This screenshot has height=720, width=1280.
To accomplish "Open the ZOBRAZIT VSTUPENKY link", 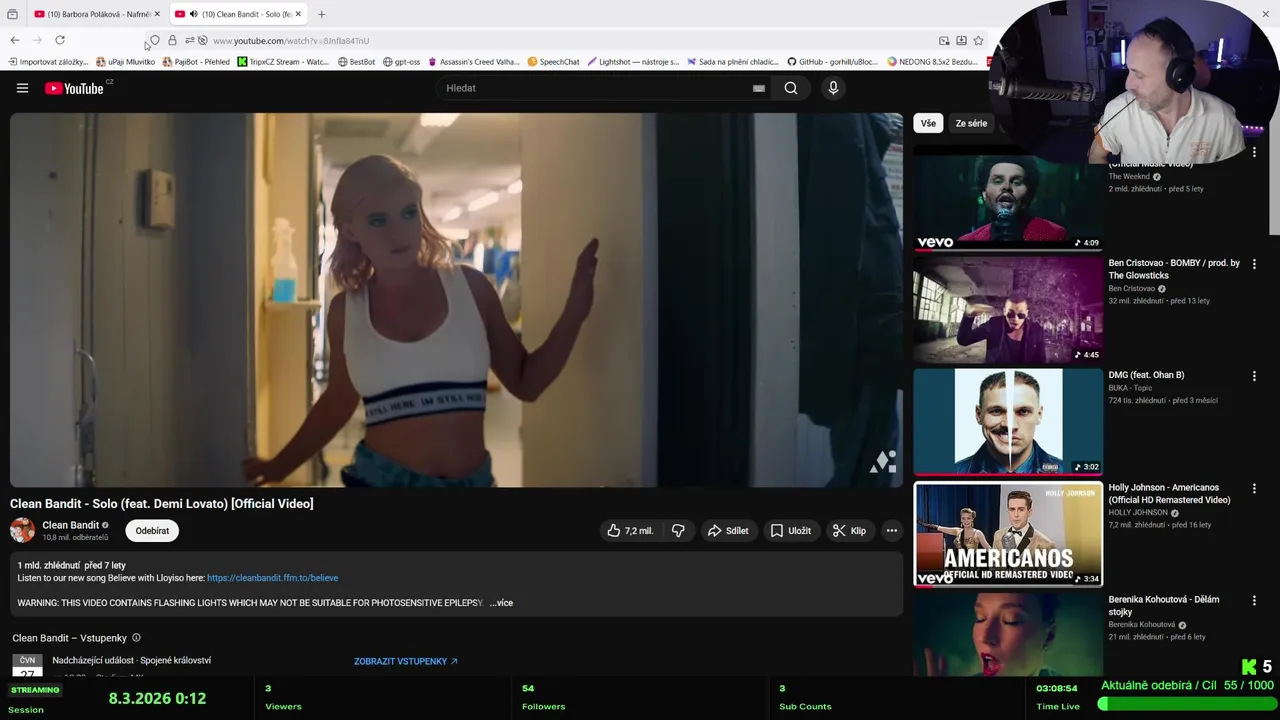I will tap(405, 661).
